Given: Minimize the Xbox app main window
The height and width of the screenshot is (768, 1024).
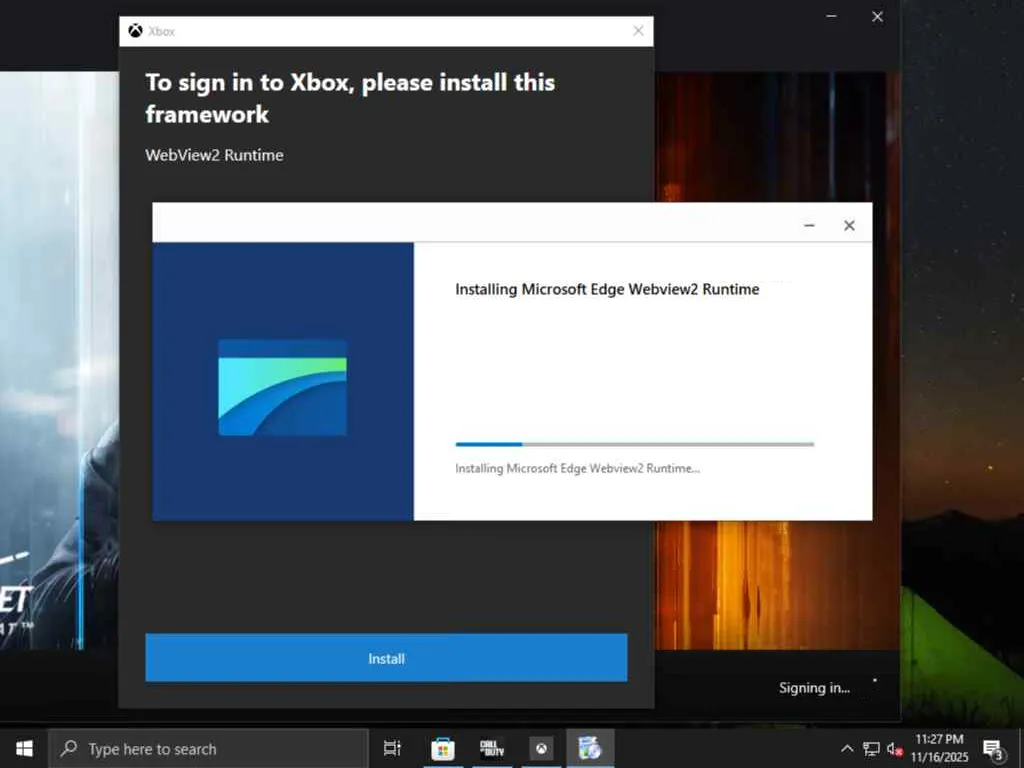Looking at the screenshot, I should click(x=831, y=16).
